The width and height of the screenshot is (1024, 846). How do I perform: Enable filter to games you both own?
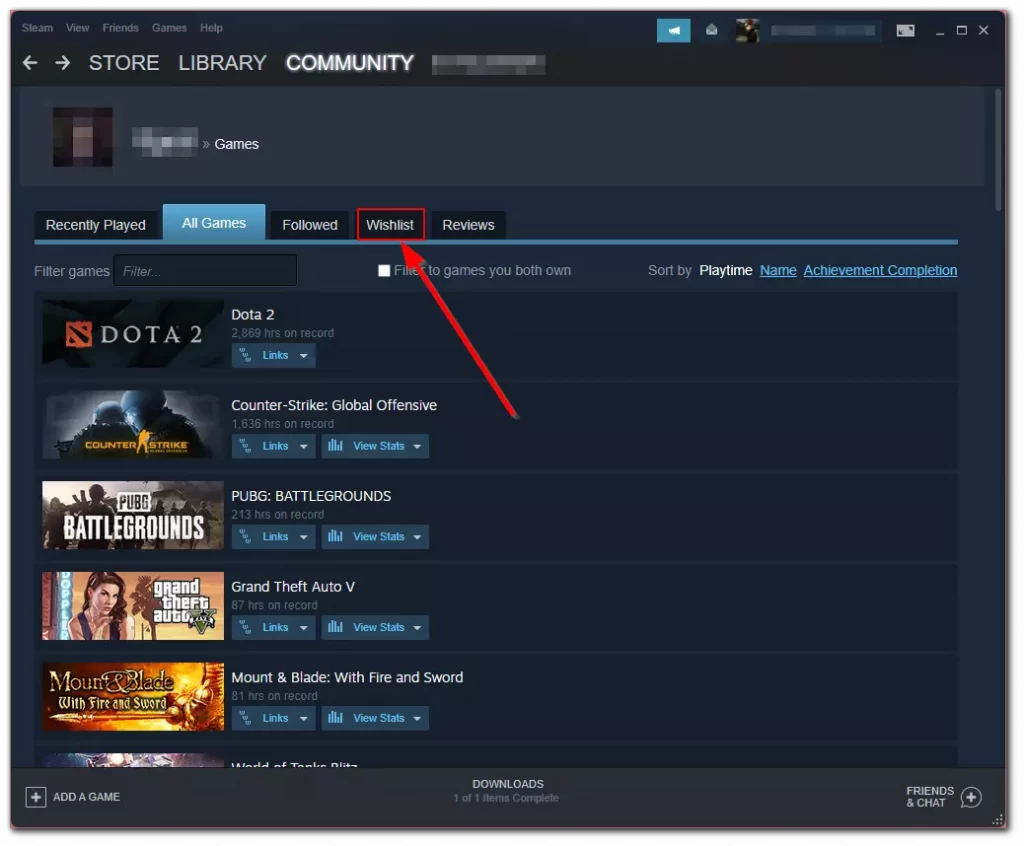coord(384,270)
